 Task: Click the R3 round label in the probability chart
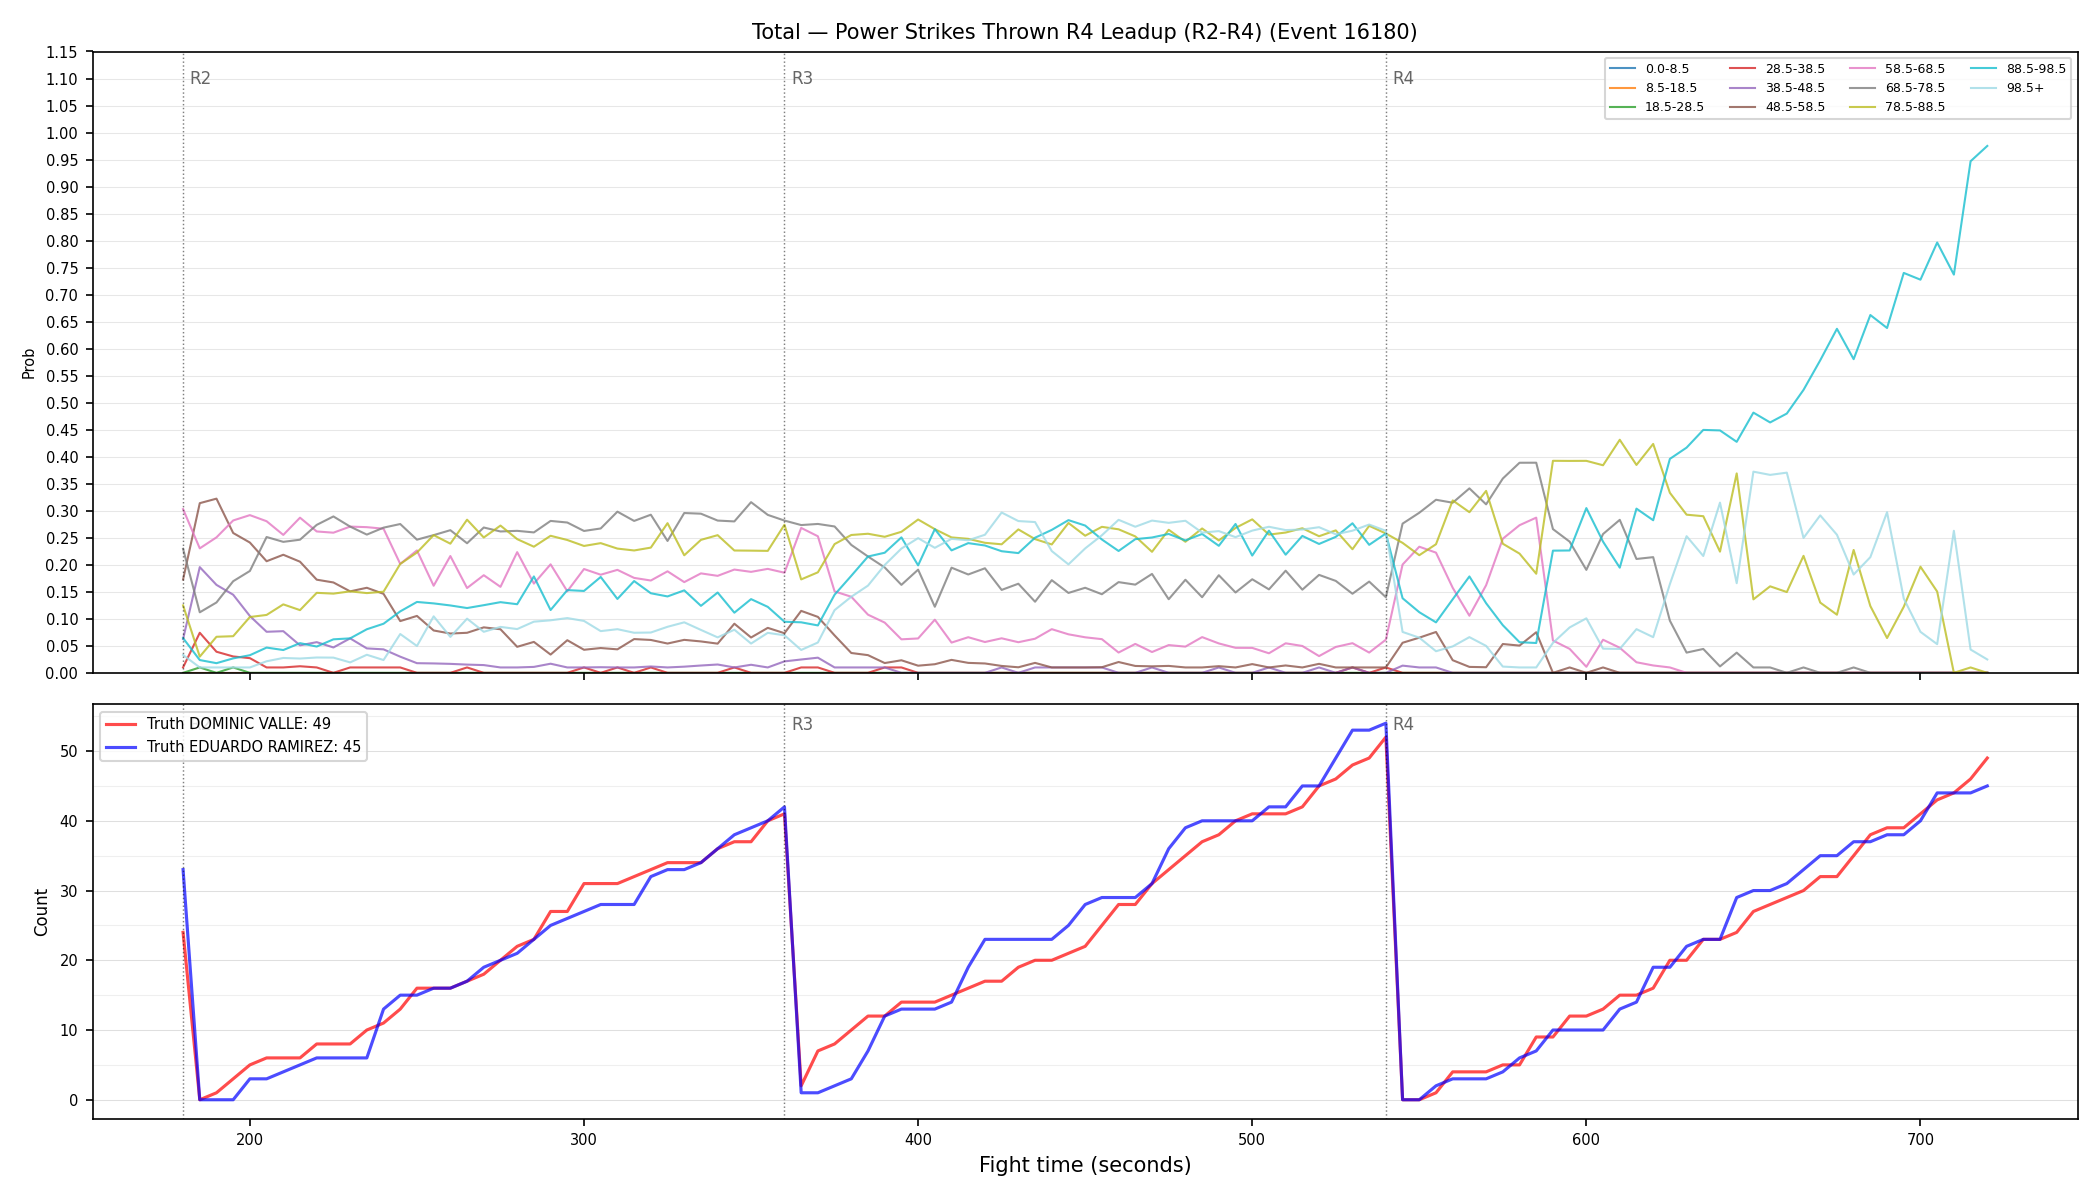click(802, 78)
